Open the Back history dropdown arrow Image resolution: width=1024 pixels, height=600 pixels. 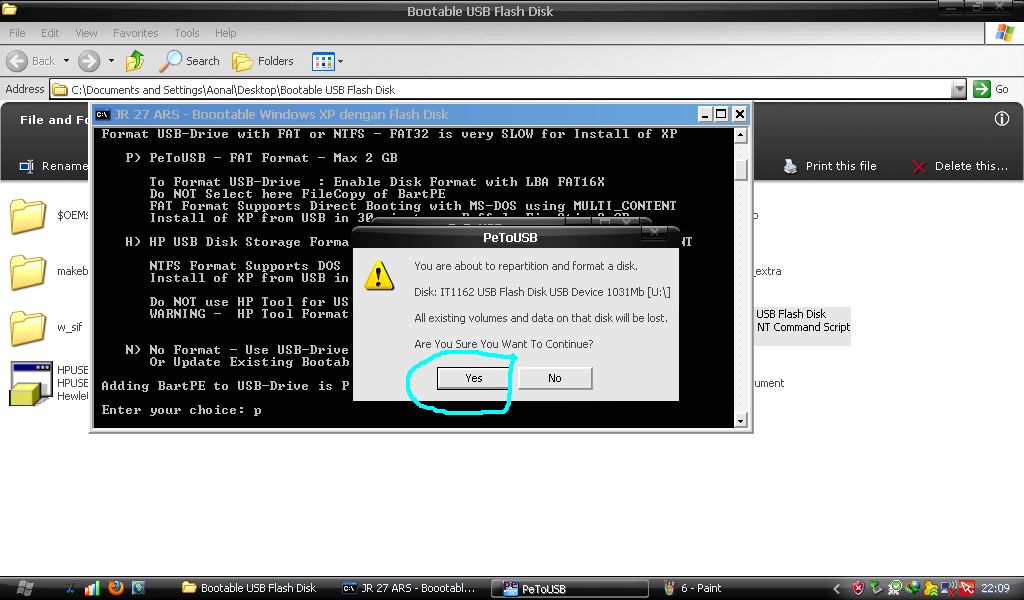(66, 61)
